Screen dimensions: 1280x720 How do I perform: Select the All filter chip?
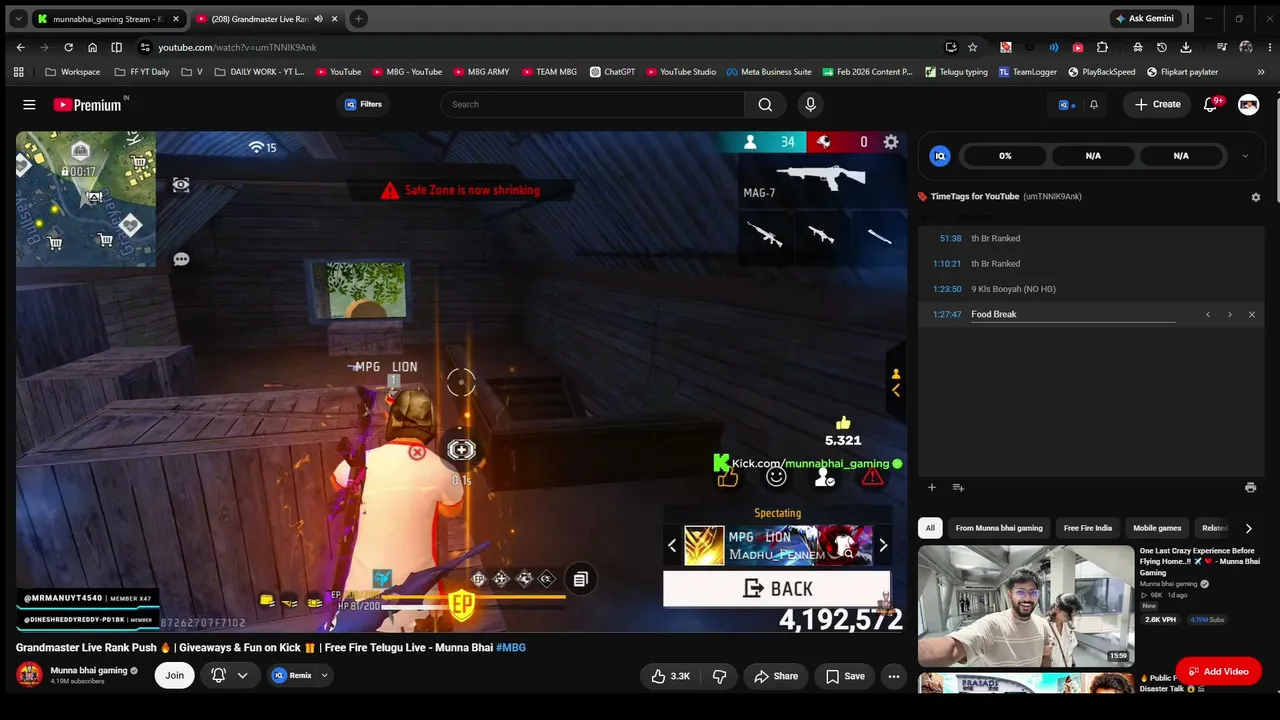(x=930, y=528)
